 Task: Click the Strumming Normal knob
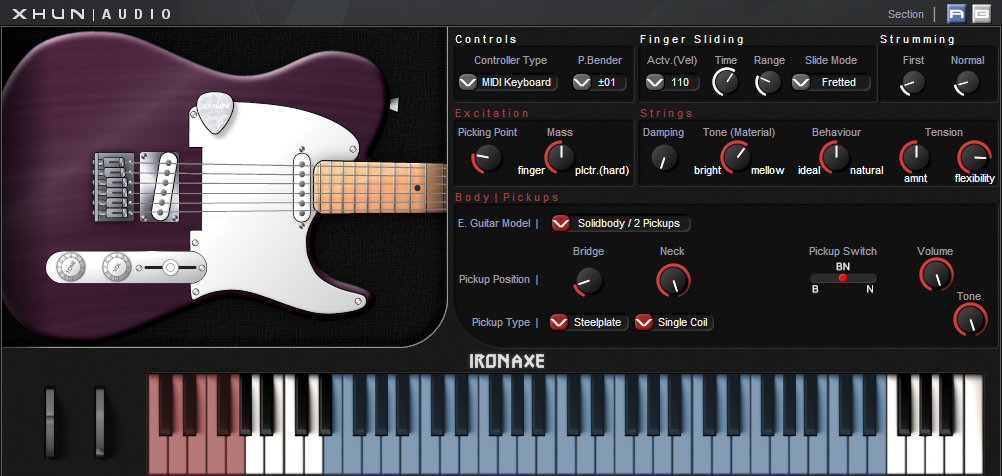click(x=966, y=82)
